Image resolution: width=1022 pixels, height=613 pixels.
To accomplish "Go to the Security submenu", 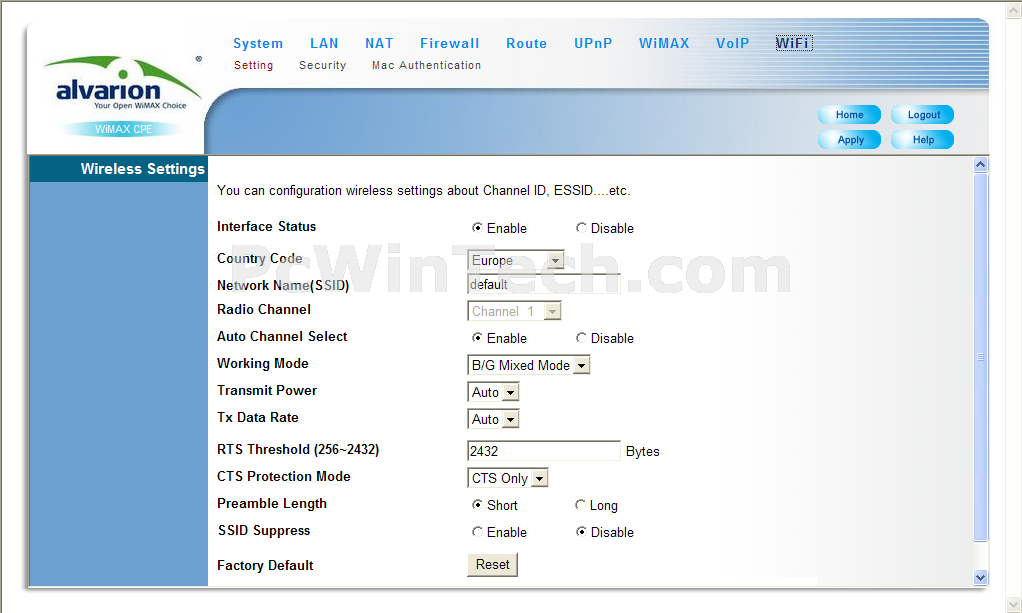I will [x=323, y=65].
